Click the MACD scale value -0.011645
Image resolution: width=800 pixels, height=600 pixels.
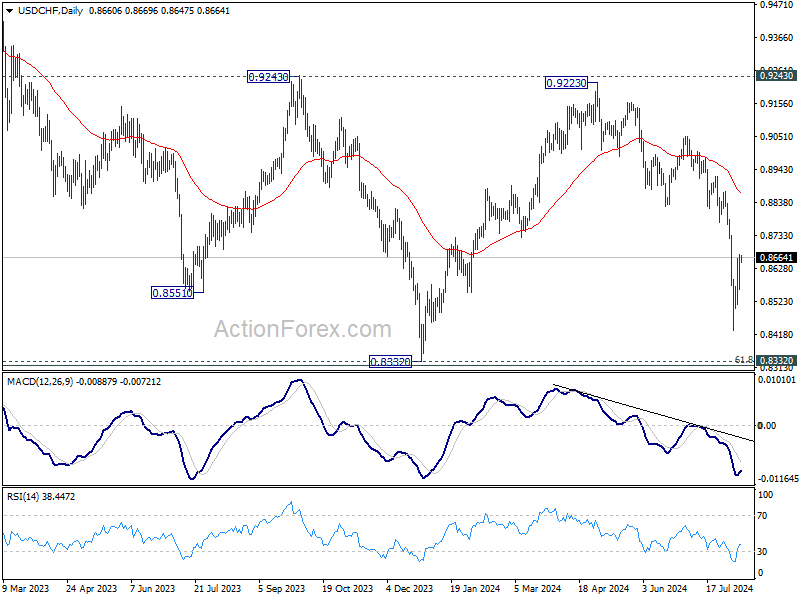click(x=778, y=479)
